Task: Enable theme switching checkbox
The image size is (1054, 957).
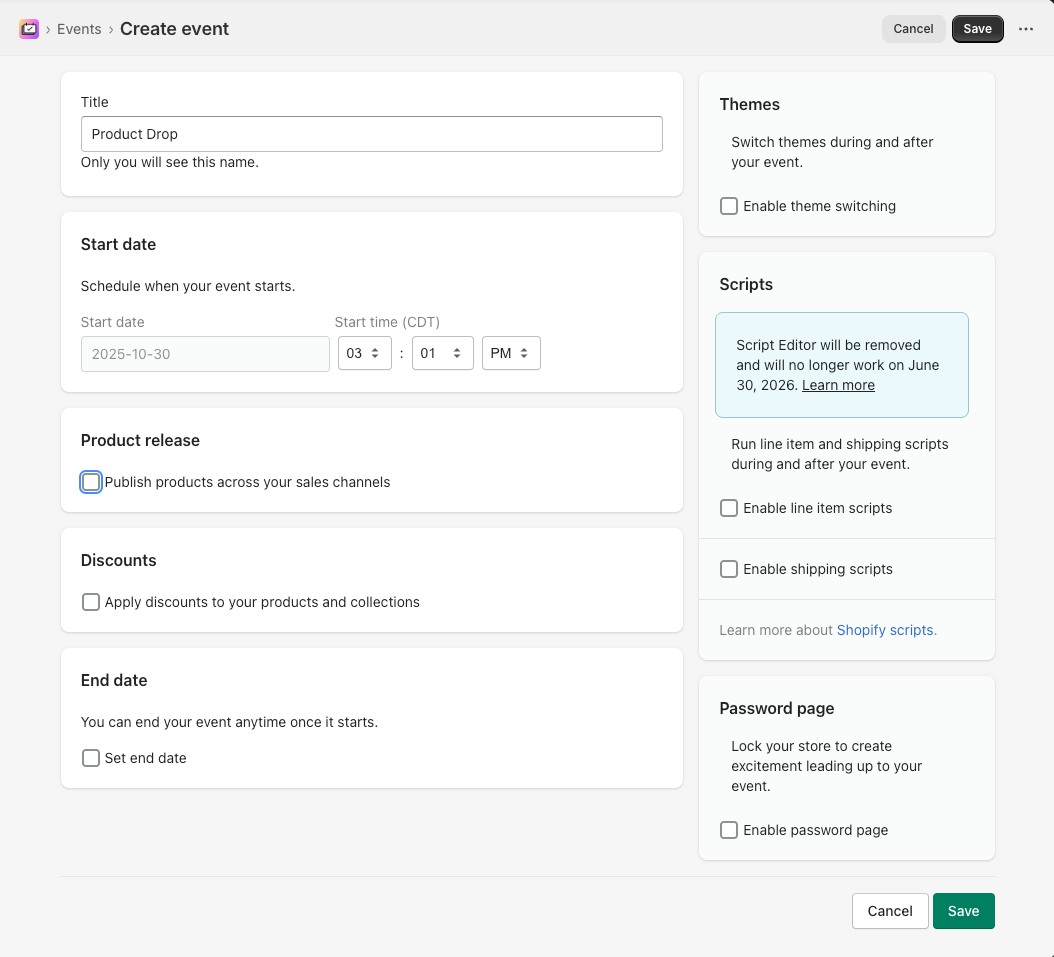Action: click(x=729, y=206)
